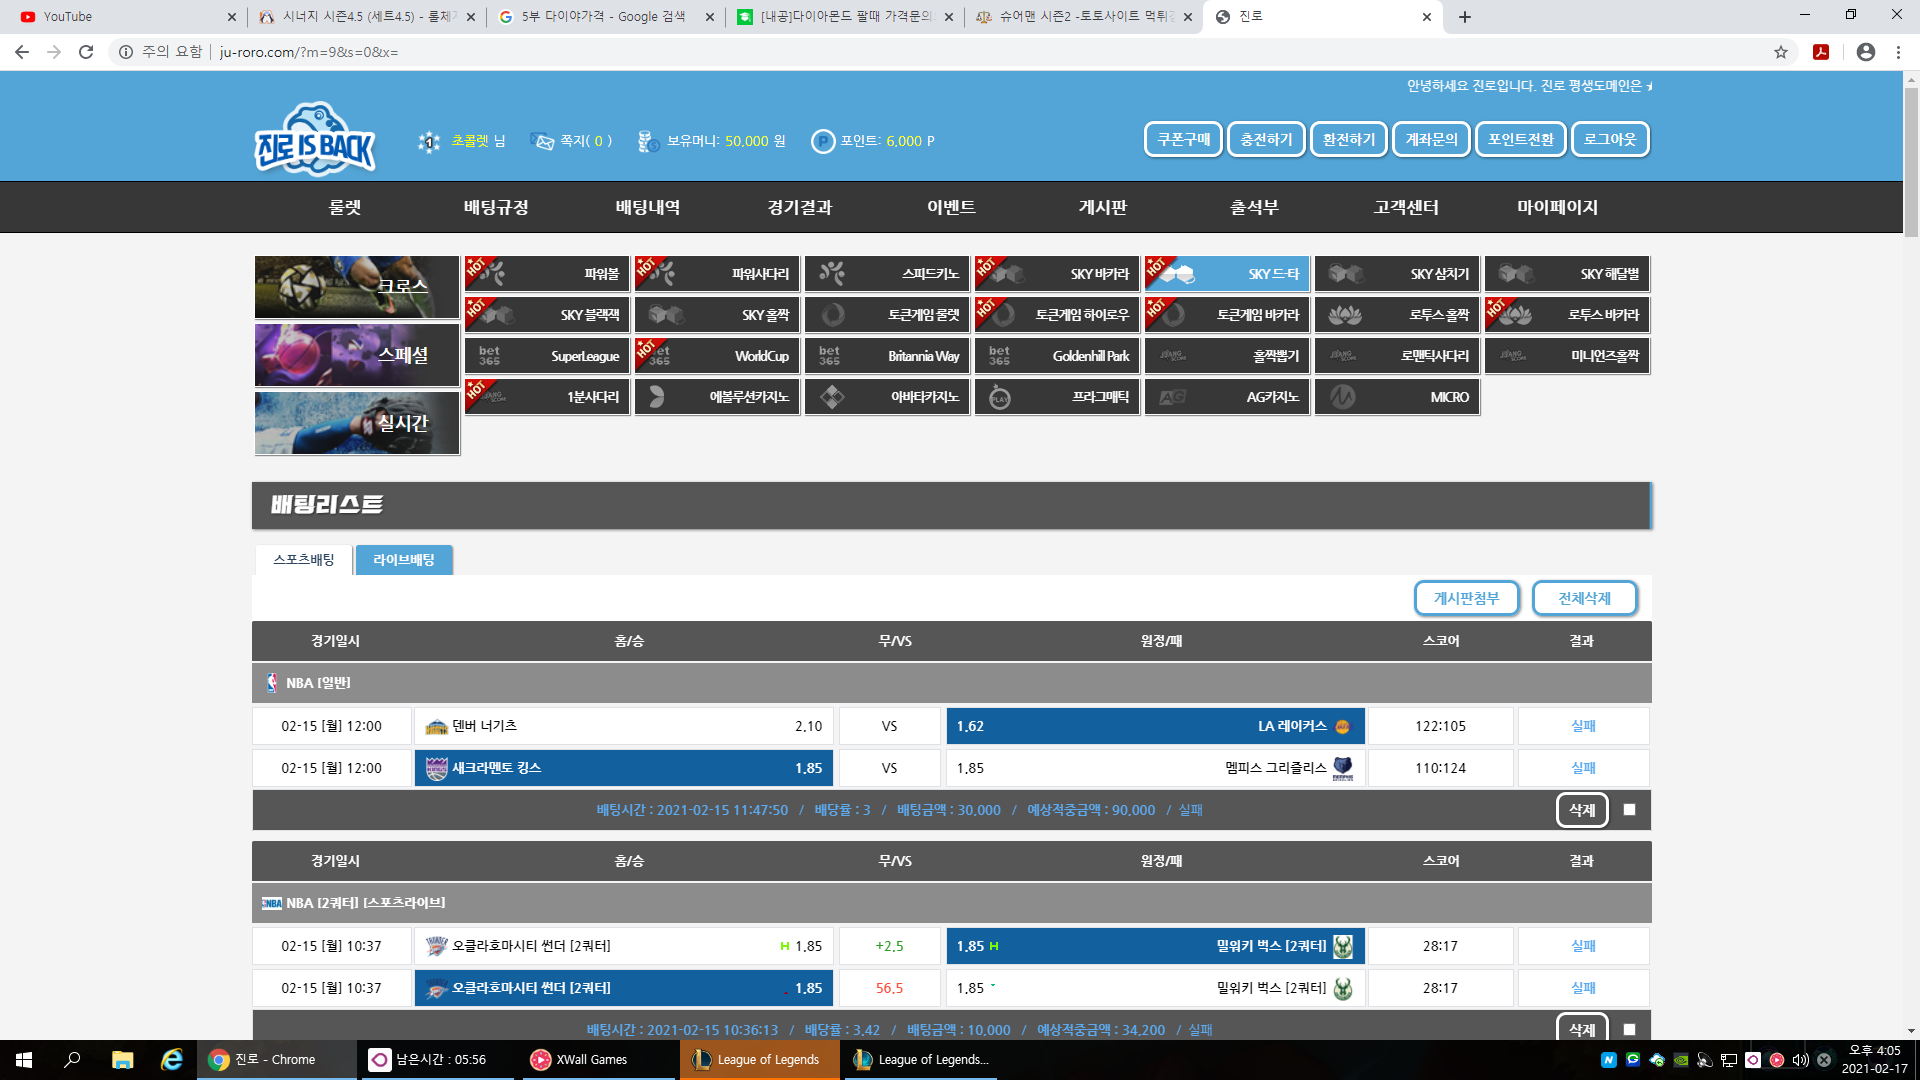Open the 경기결과 menu item
1920x1080 pixels.
(x=799, y=207)
